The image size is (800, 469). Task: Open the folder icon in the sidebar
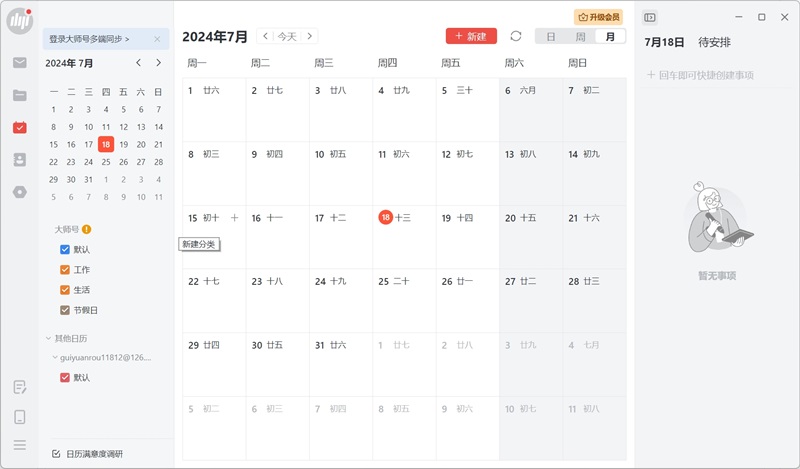pyautogui.click(x=20, y=95)
